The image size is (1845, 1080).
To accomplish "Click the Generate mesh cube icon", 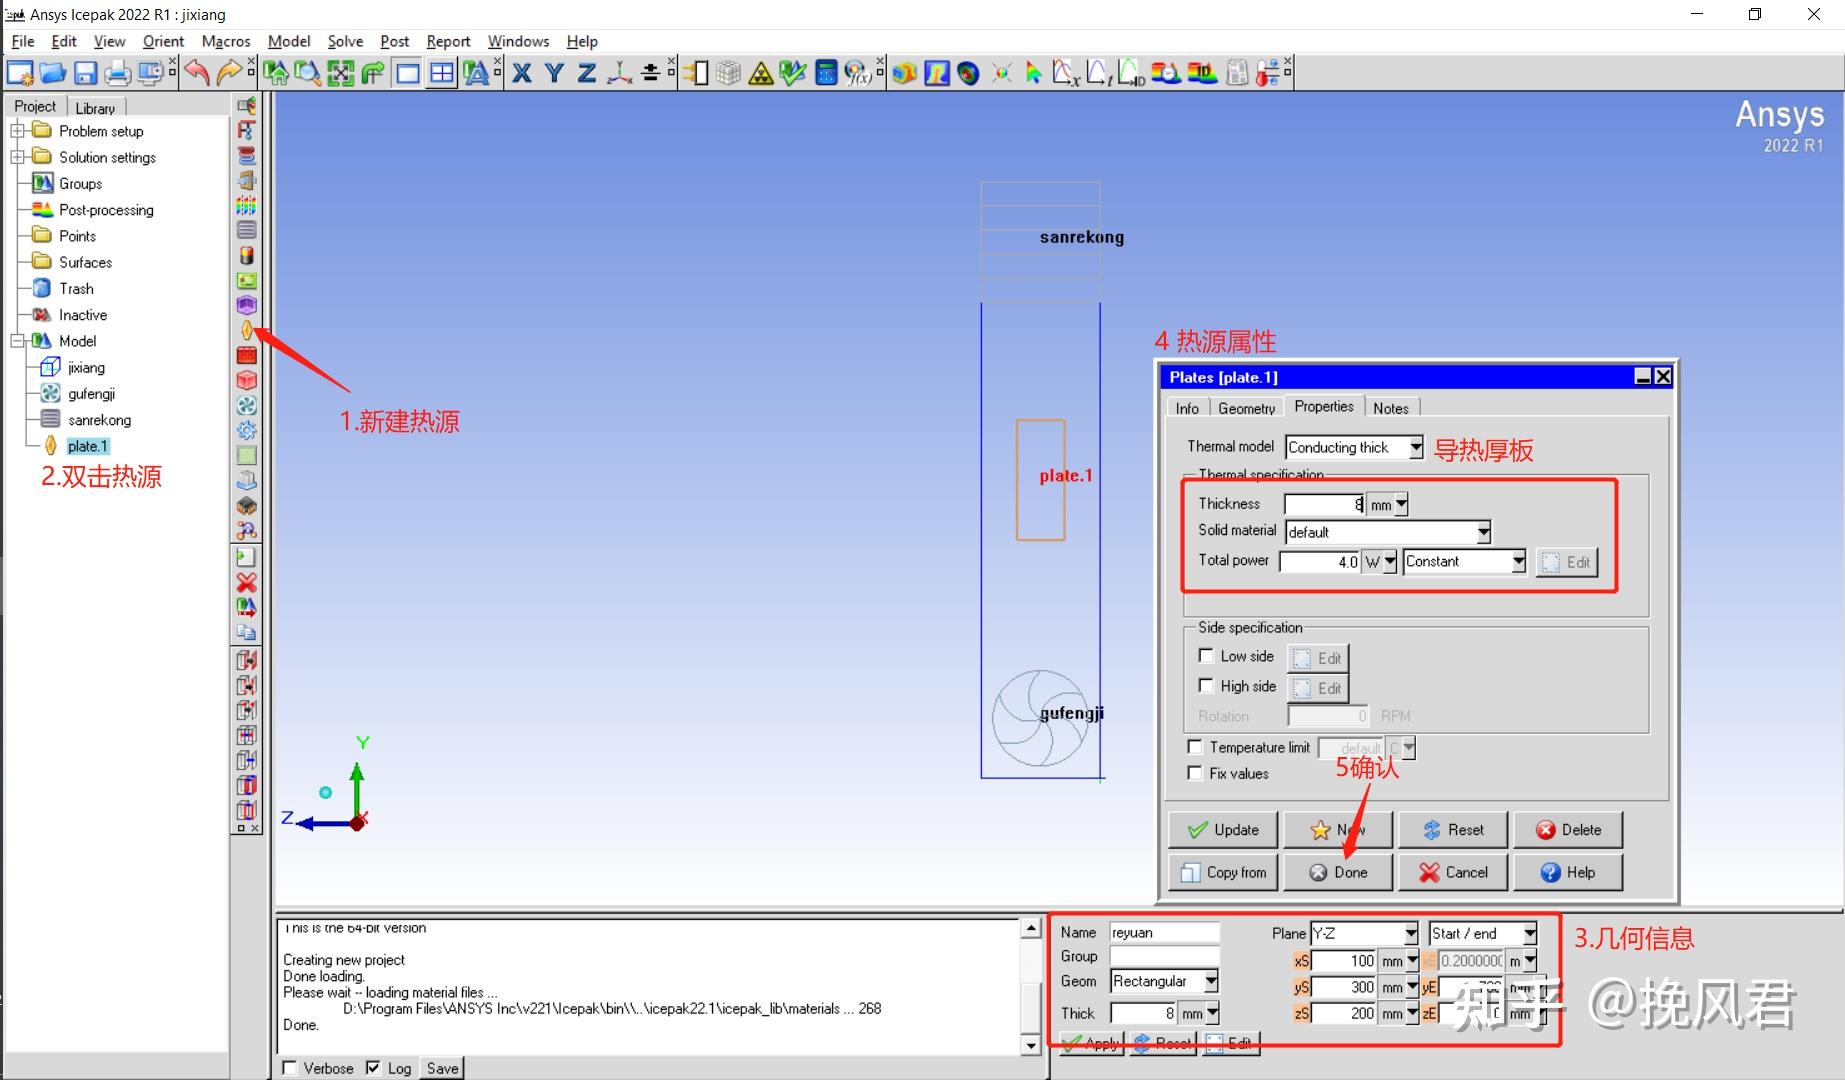I will (x=729, y=73).
